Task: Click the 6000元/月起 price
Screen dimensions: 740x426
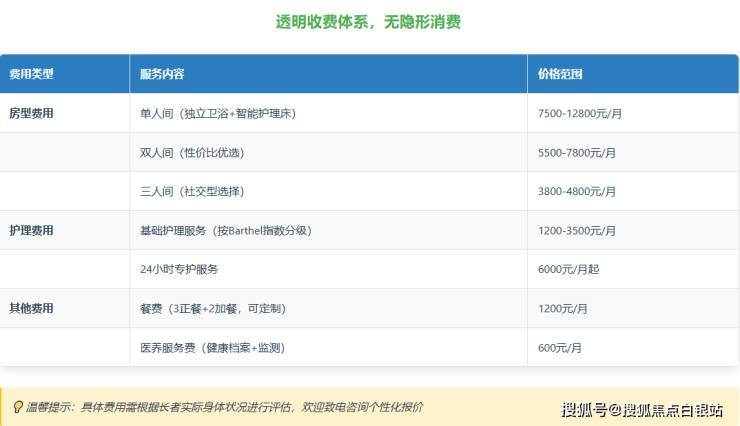Action: tap(568, 269)
